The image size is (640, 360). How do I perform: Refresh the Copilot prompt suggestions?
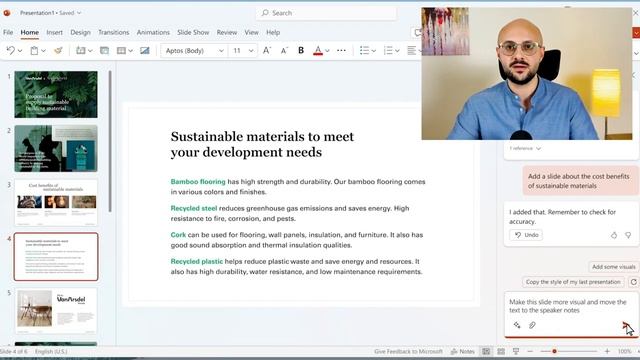point(633,282)
